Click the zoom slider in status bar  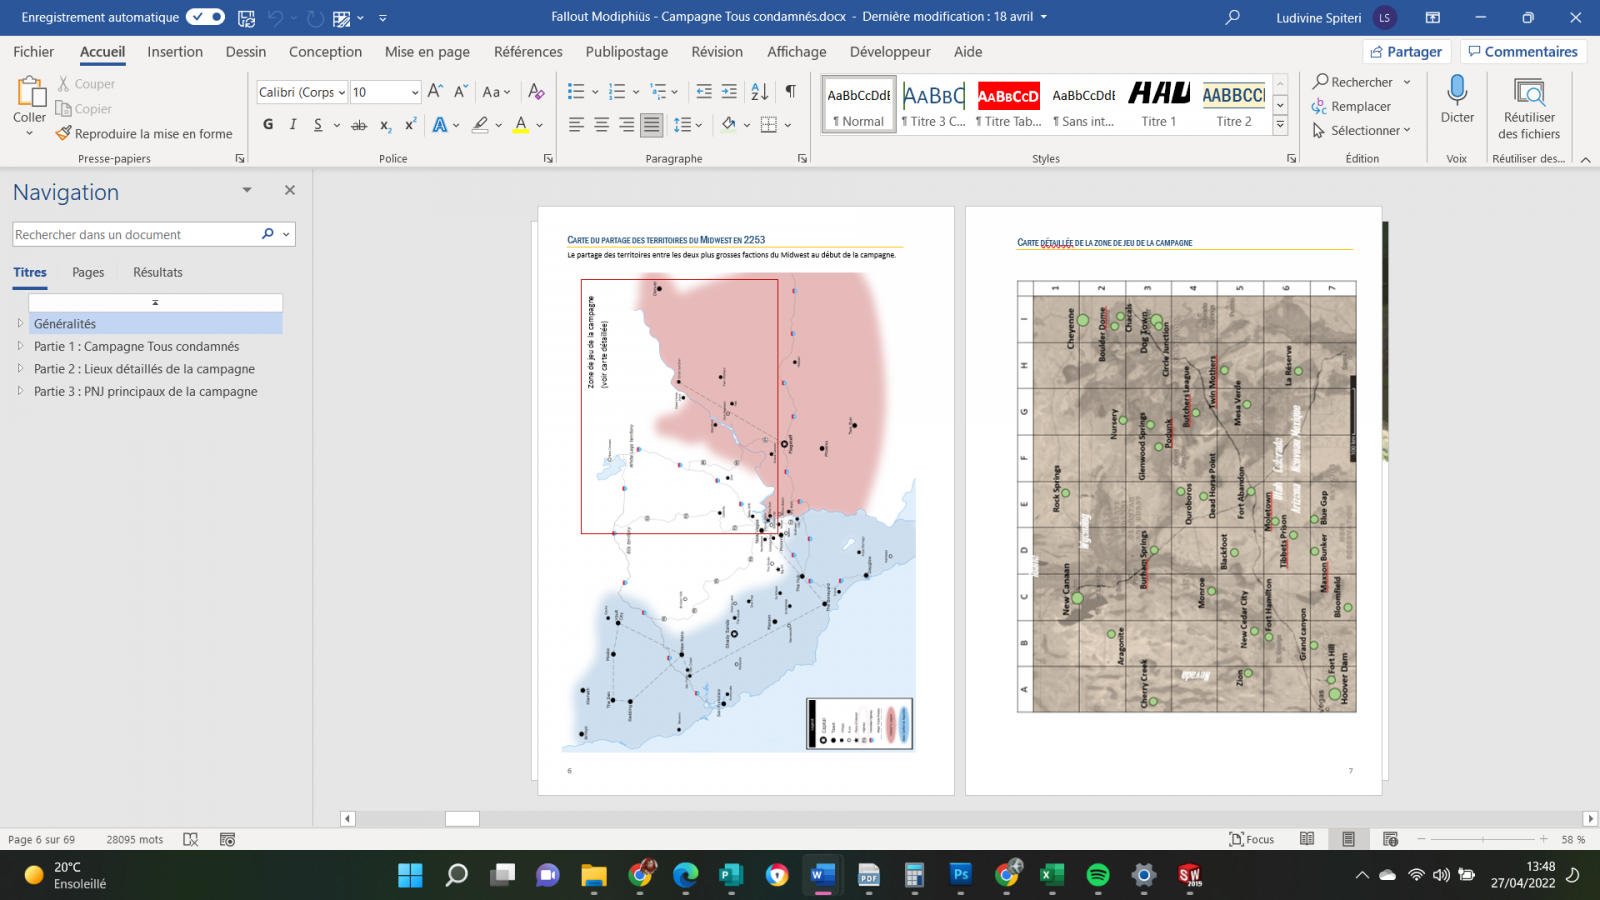pos(1483,839)
